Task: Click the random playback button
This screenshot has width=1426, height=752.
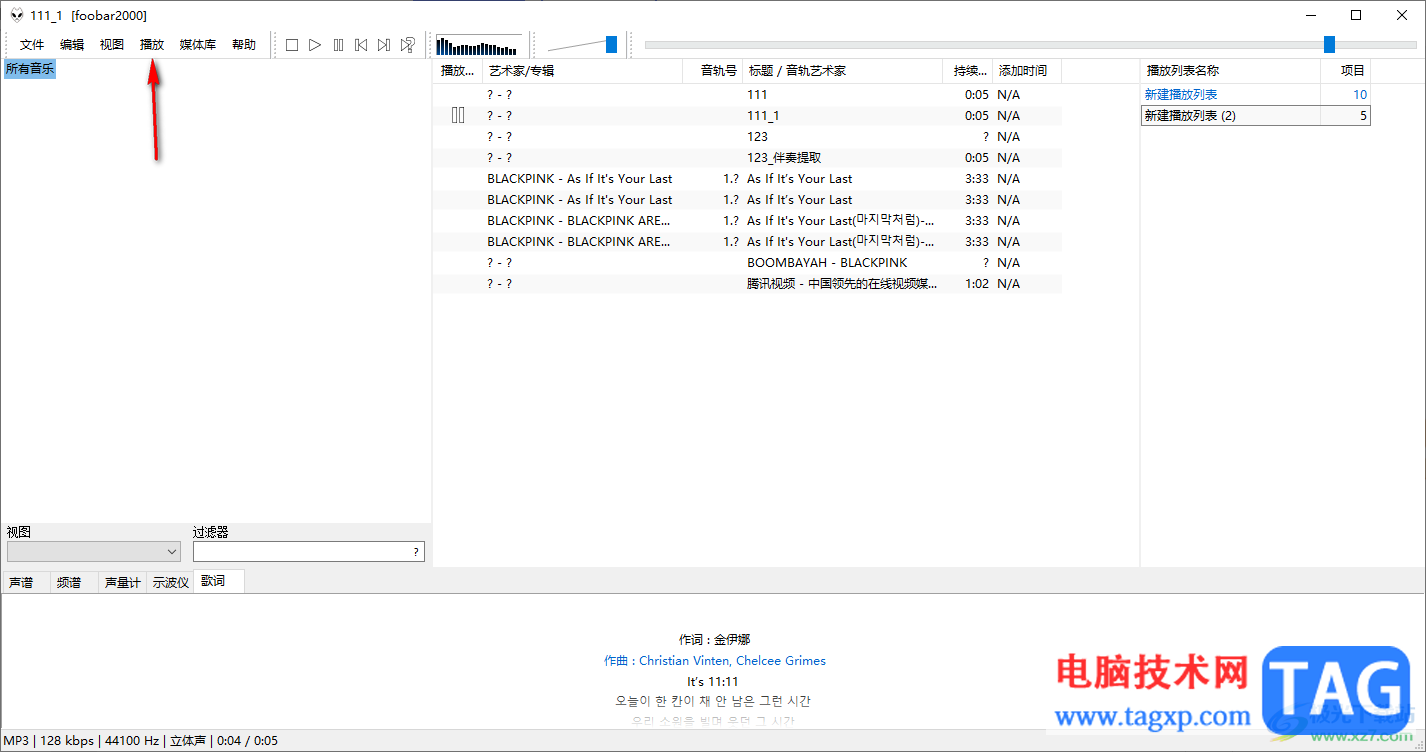Action: click(408, 45)
